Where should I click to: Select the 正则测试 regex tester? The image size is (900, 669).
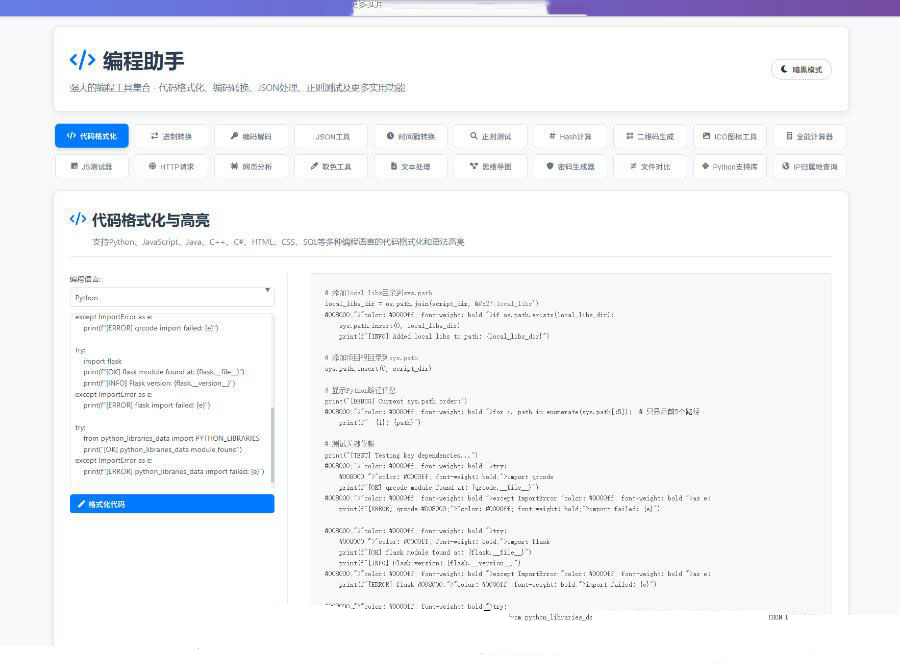pos(490,136)
